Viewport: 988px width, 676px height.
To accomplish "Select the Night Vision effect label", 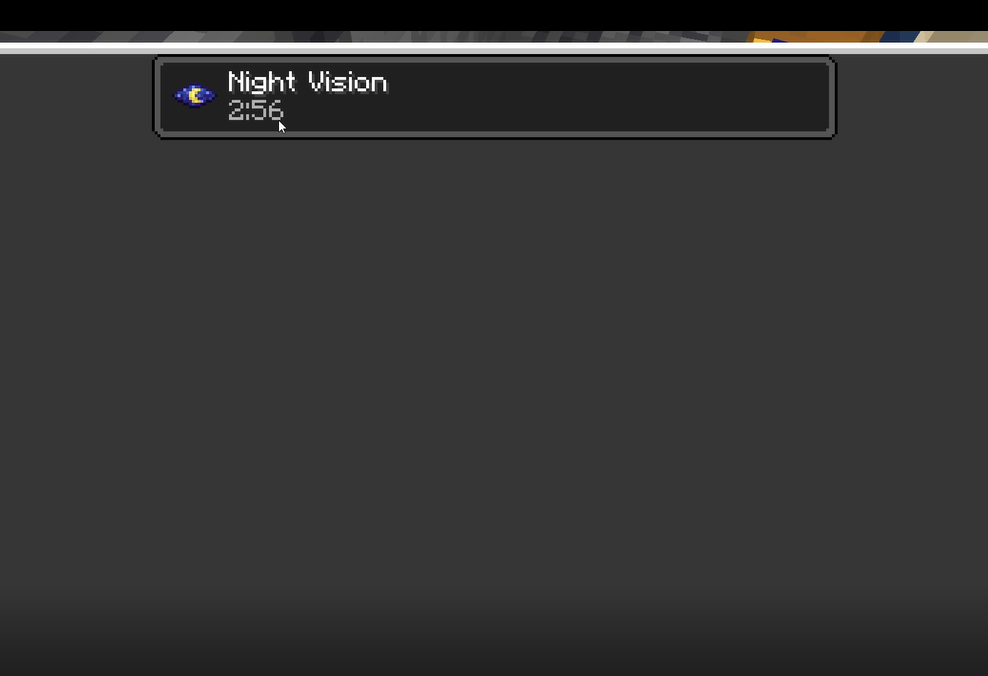I will 307,83.
